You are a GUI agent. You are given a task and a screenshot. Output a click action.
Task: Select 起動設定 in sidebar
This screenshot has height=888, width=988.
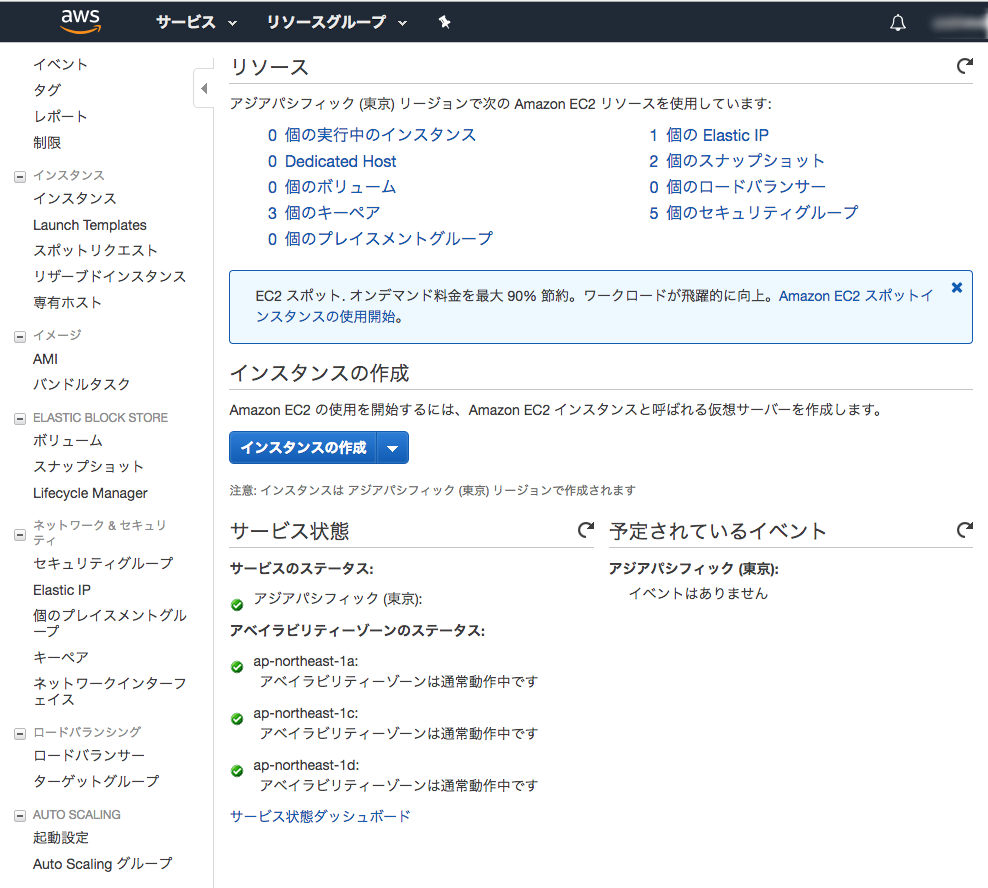click(61, 838)
